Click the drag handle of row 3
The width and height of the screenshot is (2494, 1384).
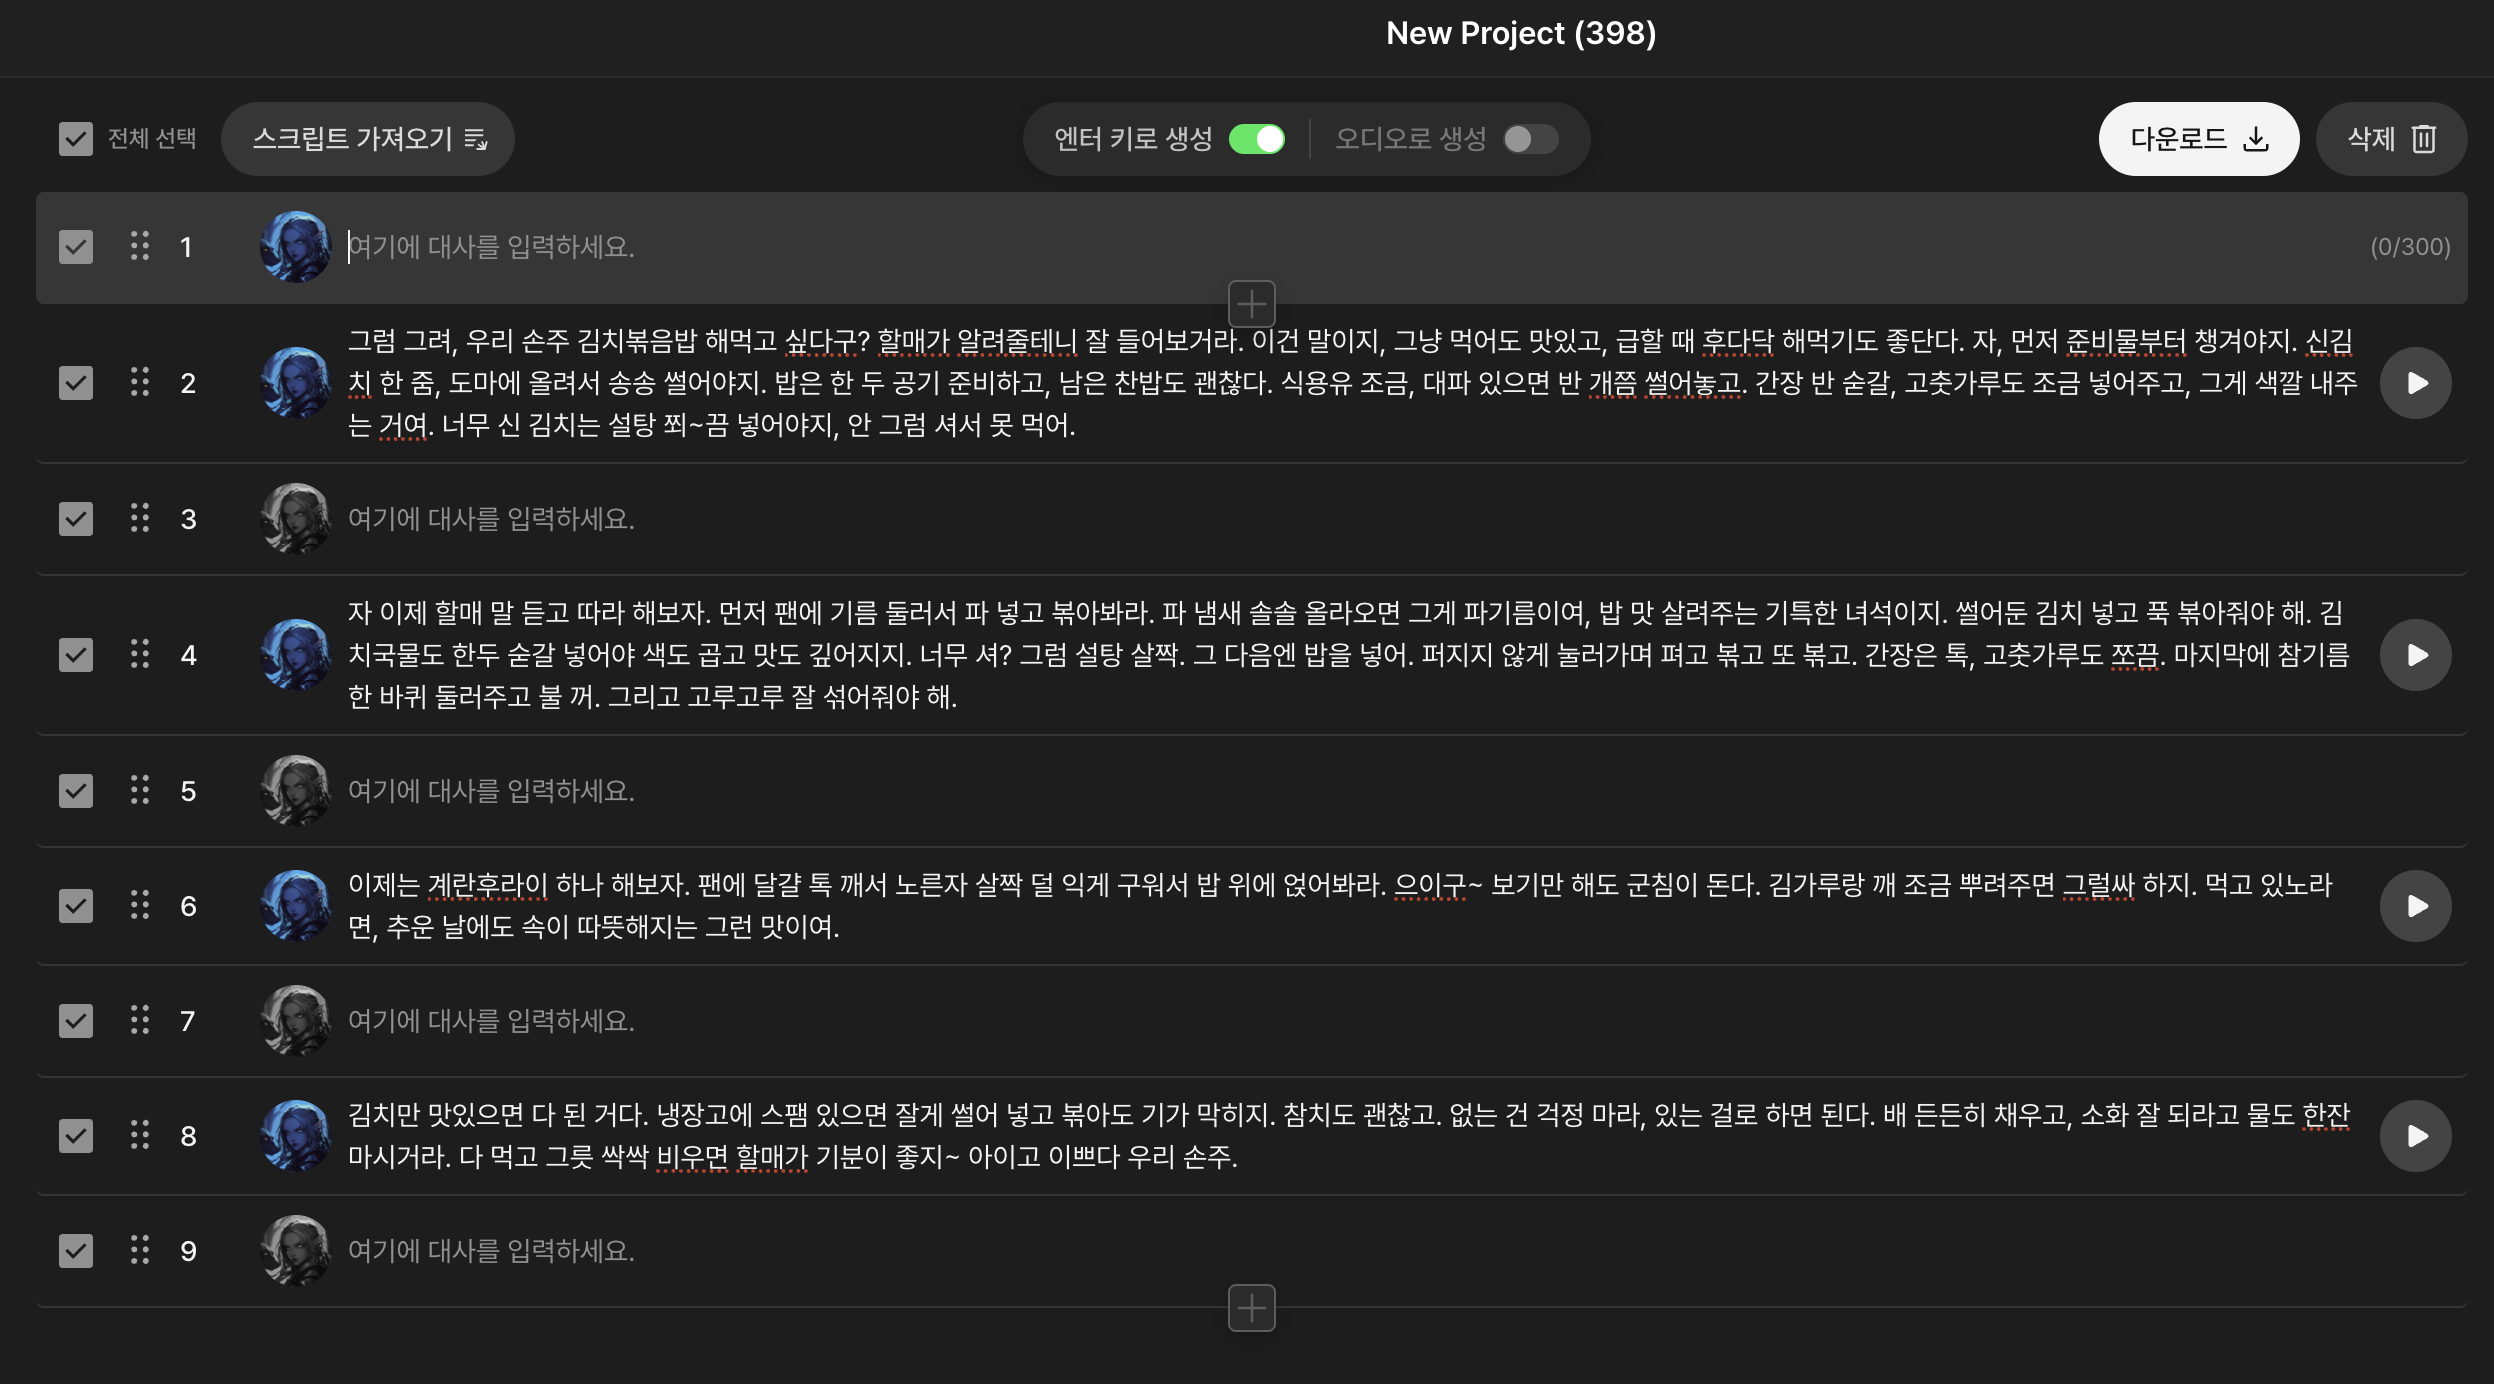(x=140, y=518)
